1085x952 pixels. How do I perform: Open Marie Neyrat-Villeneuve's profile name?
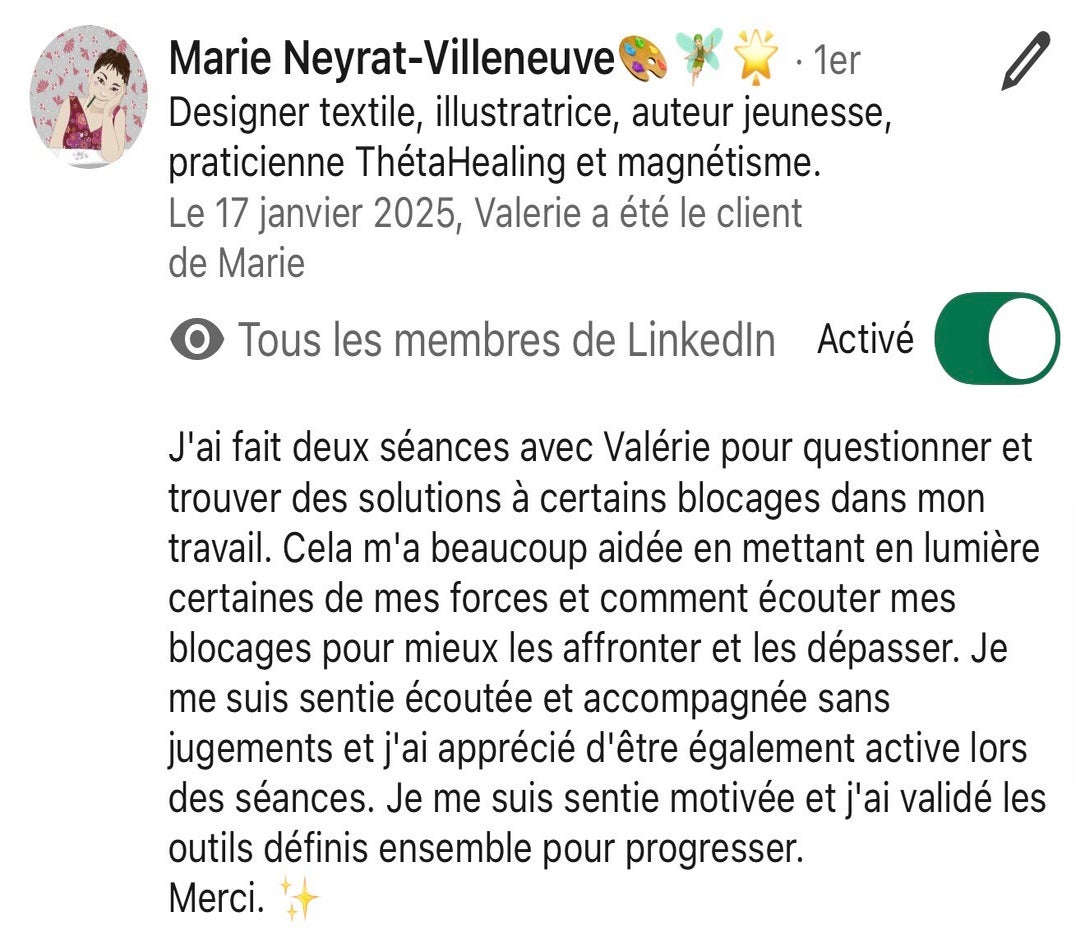390,61
